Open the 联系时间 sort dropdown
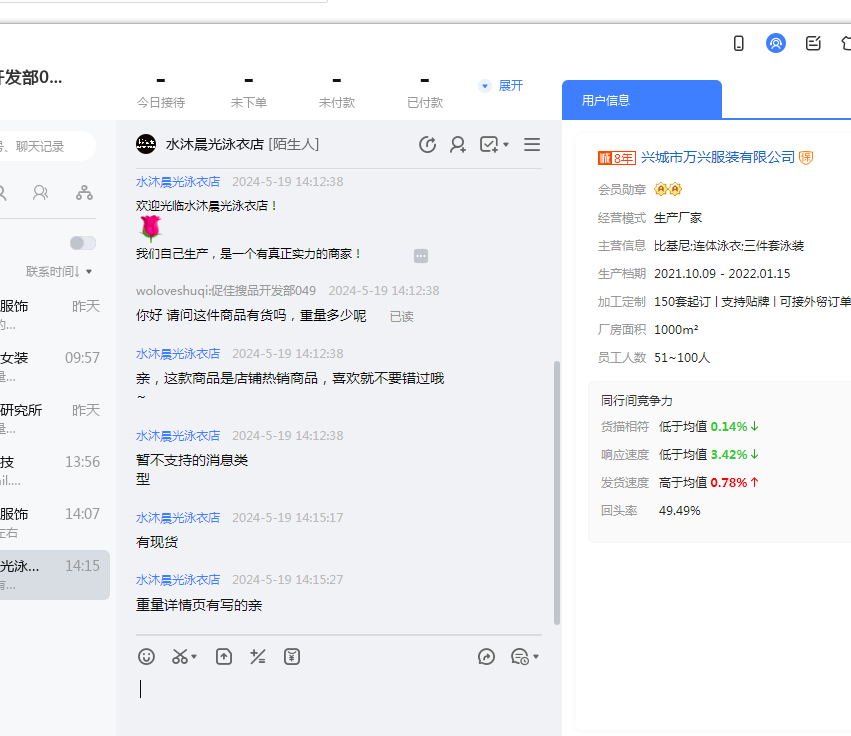 [60, 272]
